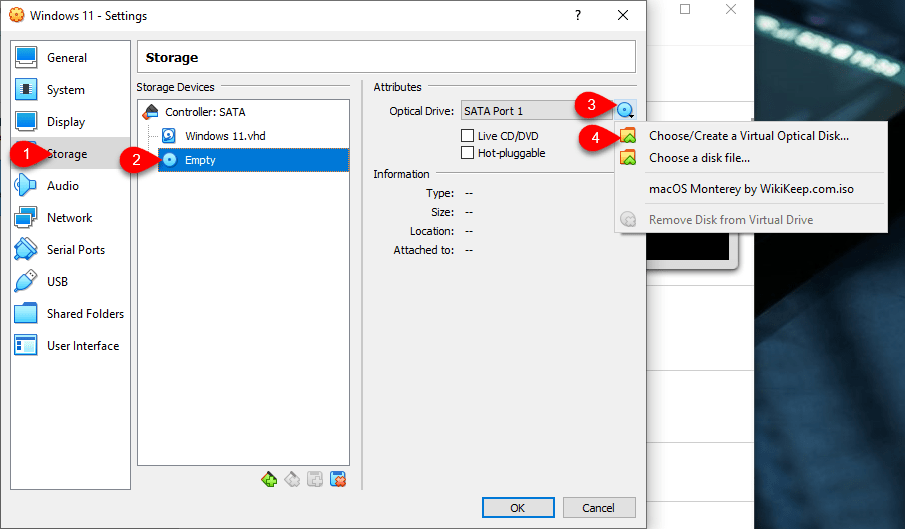
Task: Confirm settings with the OK button
Action: tap(518, 508)
